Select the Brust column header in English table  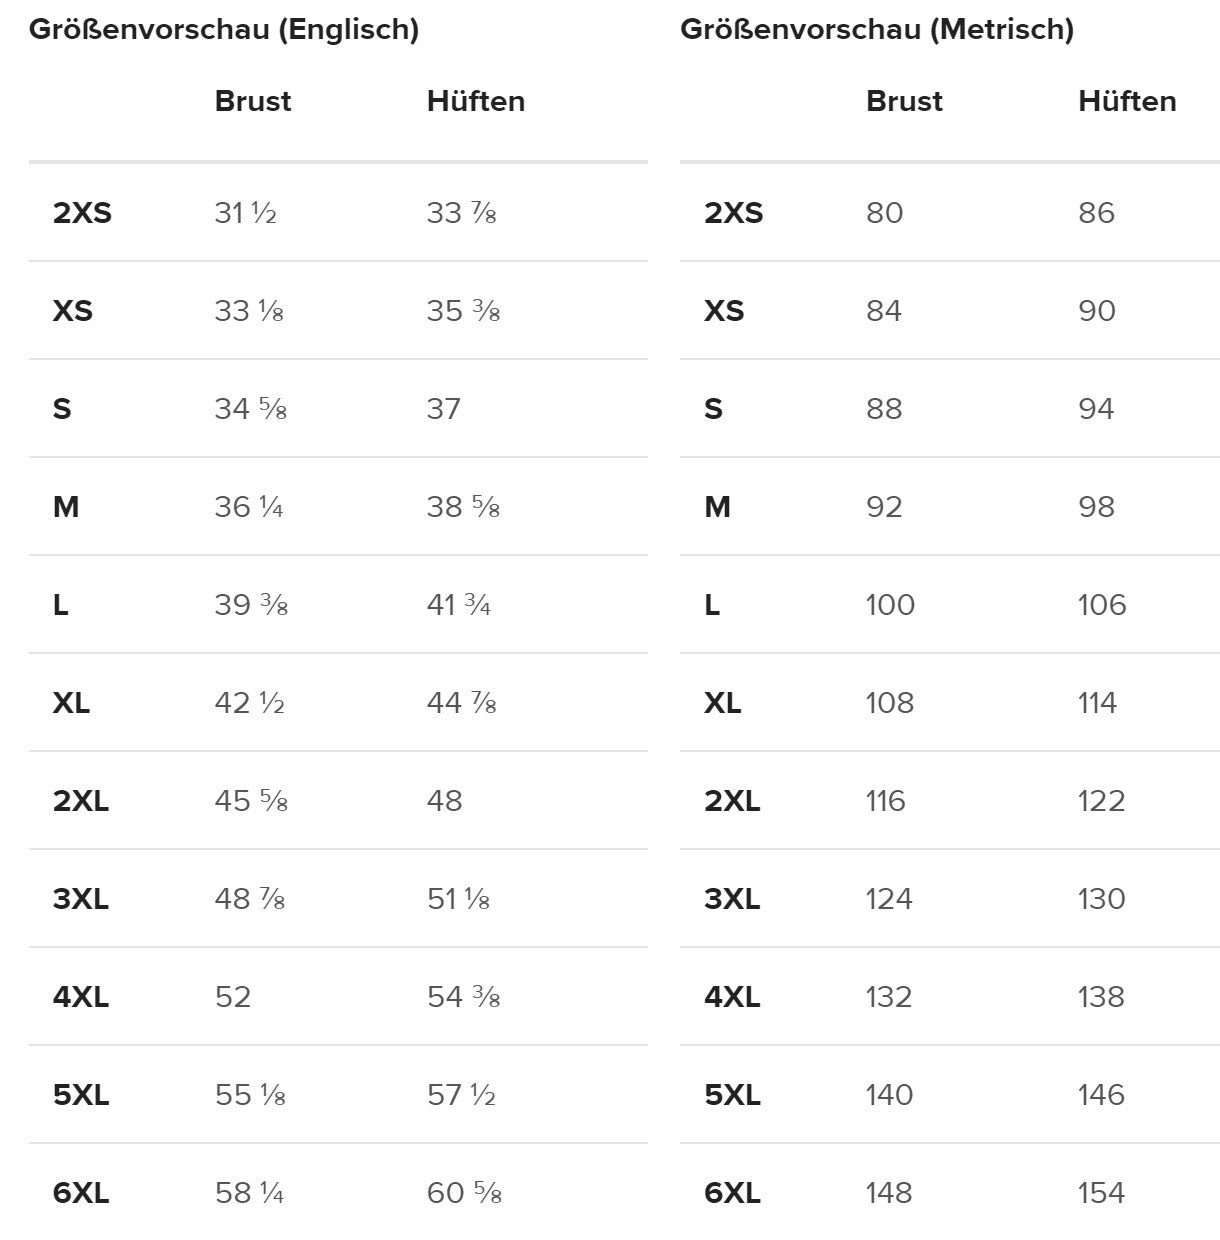tap(253, 101)
